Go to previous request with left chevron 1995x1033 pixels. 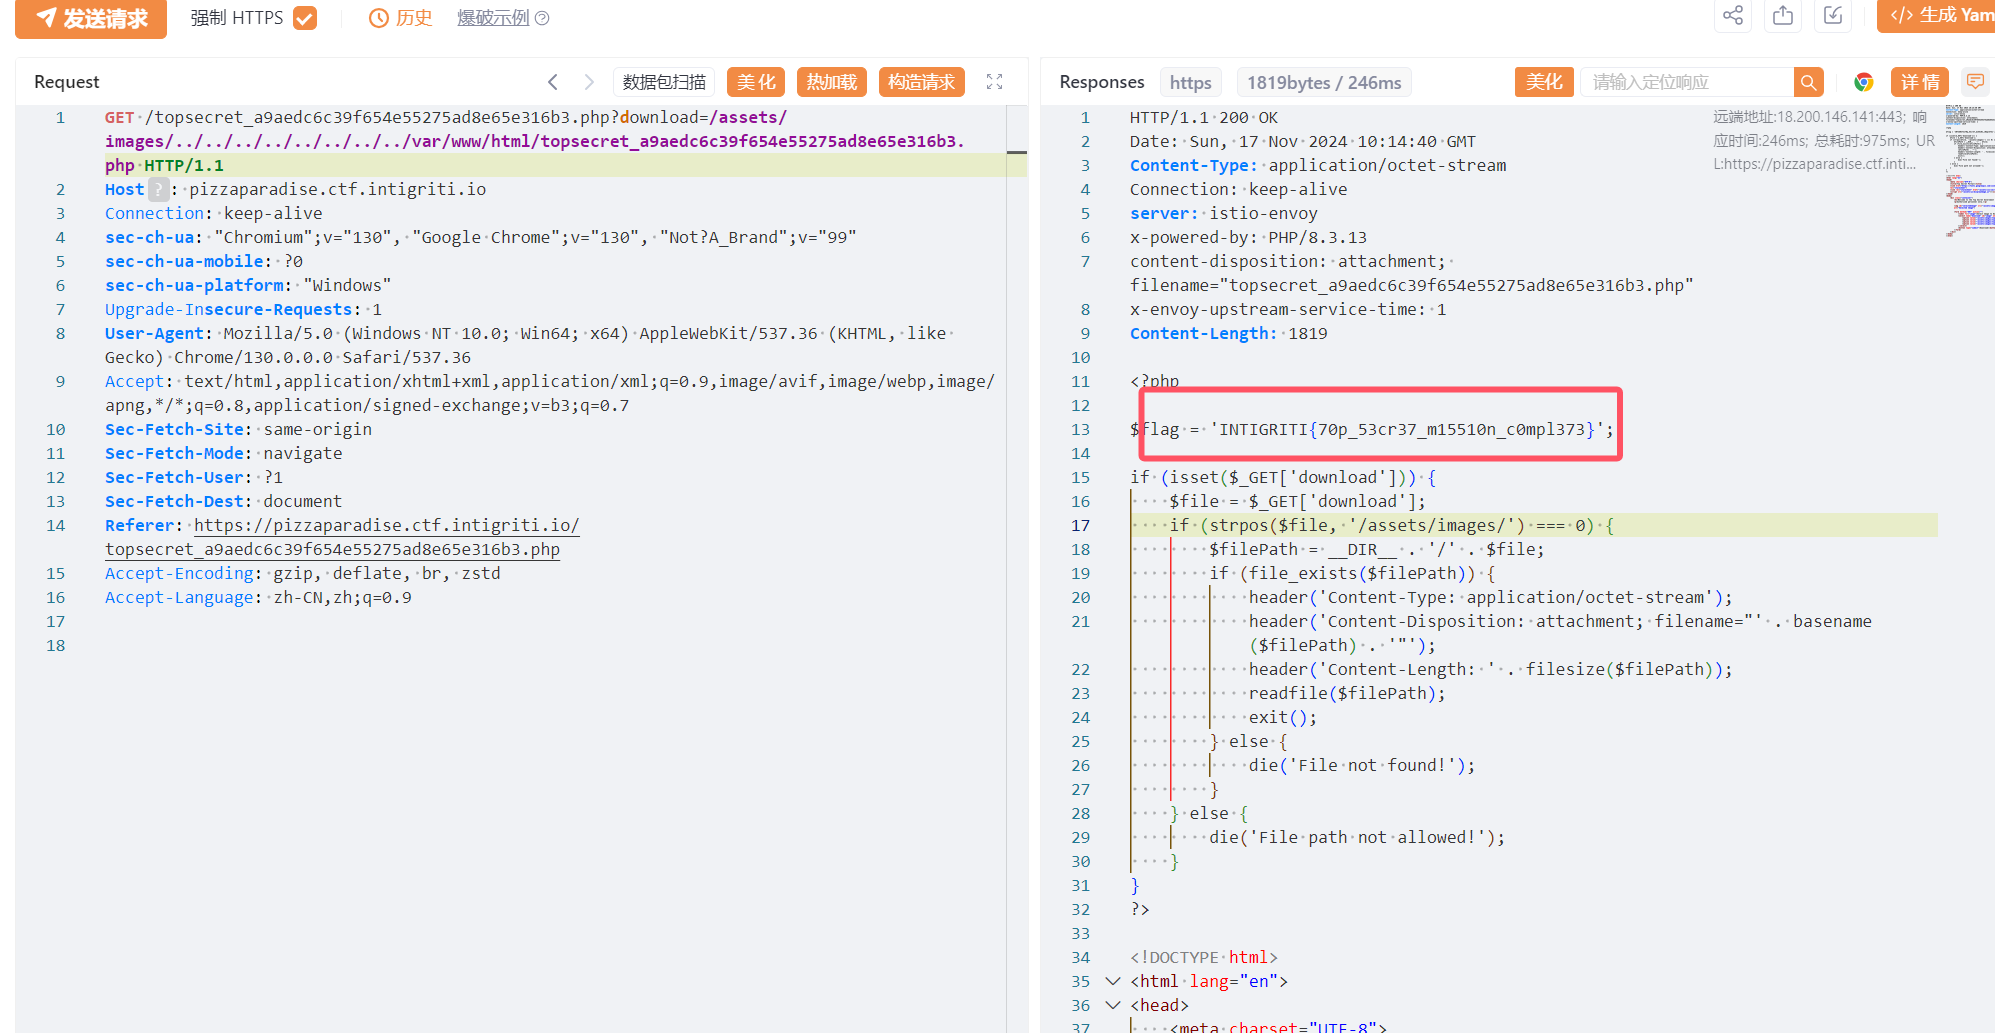point(553,82)
